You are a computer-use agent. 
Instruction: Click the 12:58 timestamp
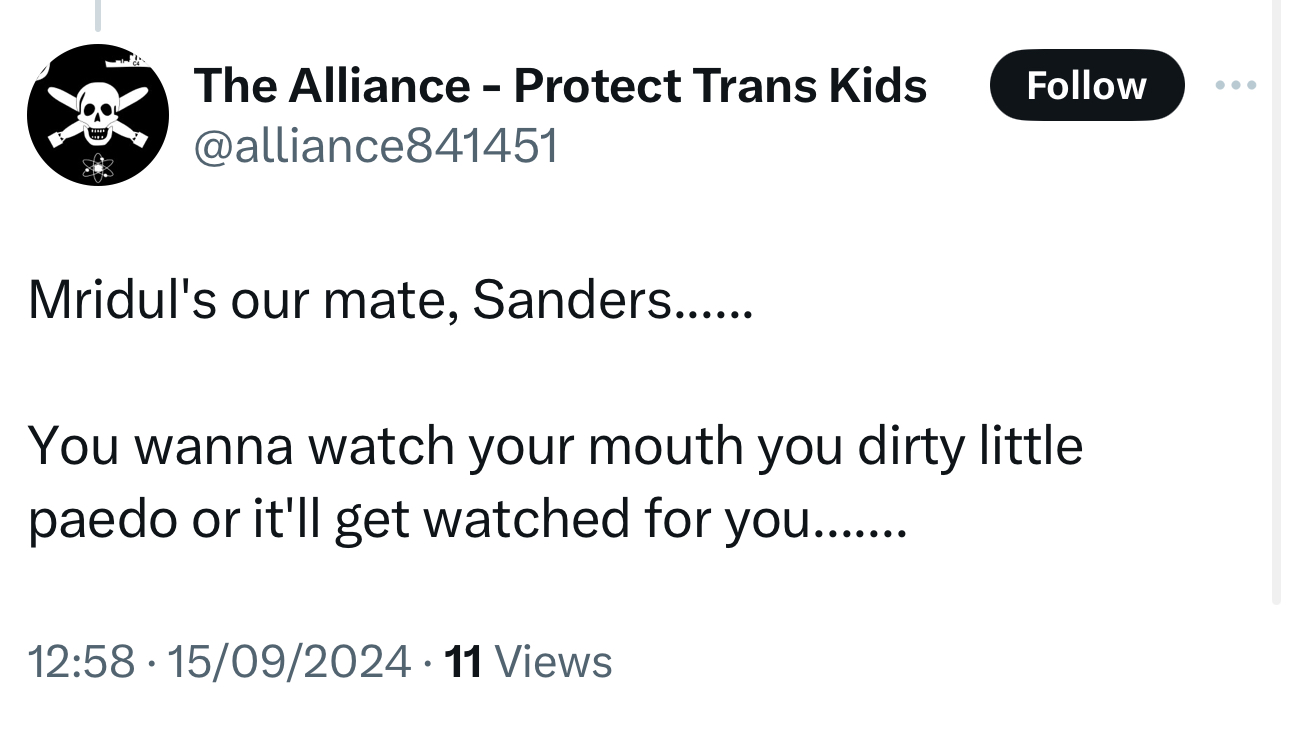click(81, 662)
